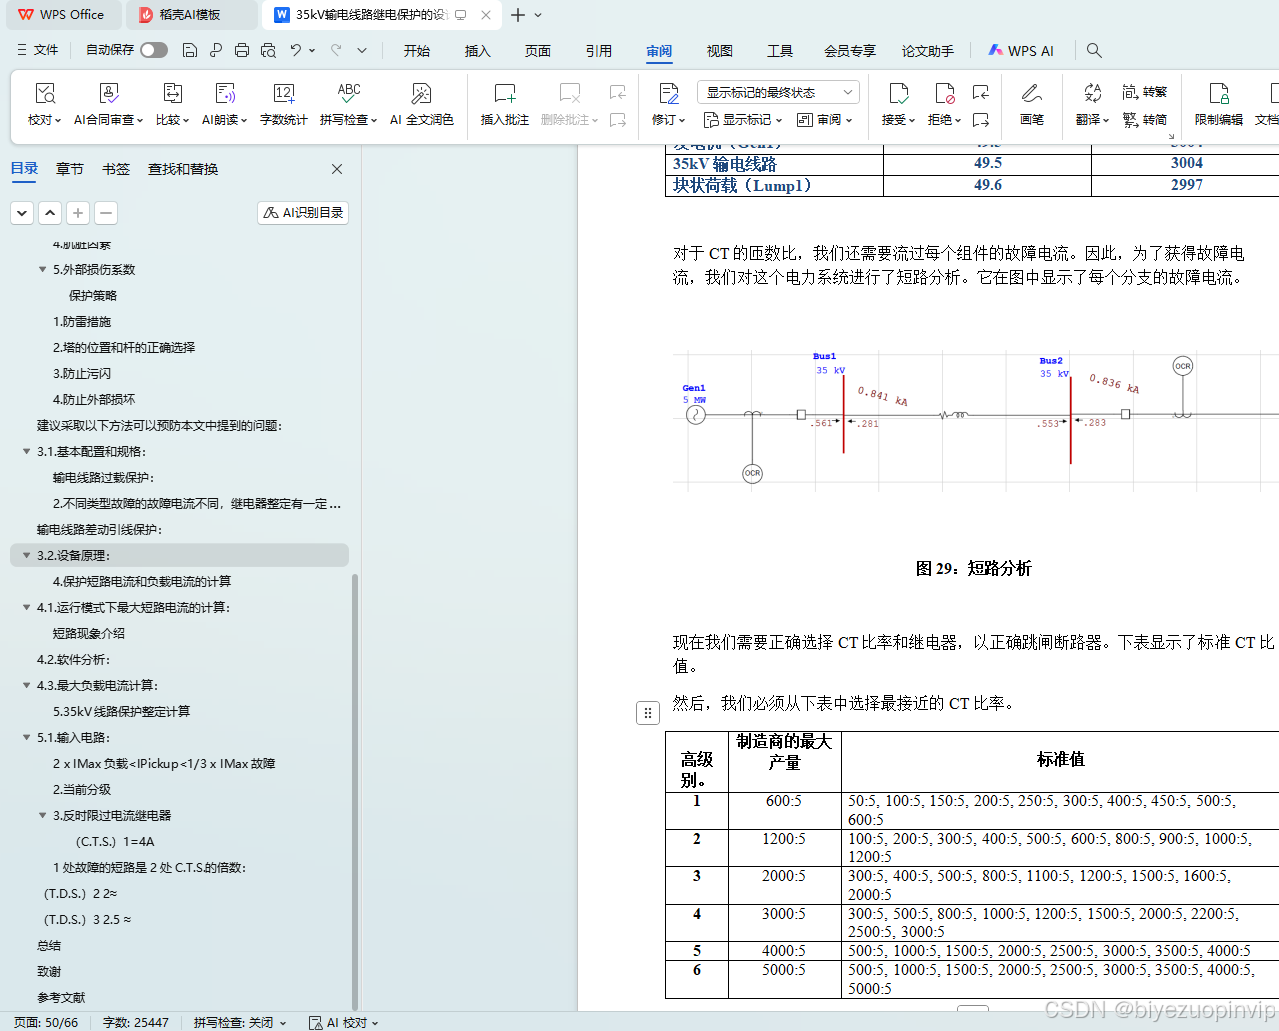This screenshot has width=1279, height=1031.
Task: Open the 校对 proofreading tool
Action: [x=45, y=105]
